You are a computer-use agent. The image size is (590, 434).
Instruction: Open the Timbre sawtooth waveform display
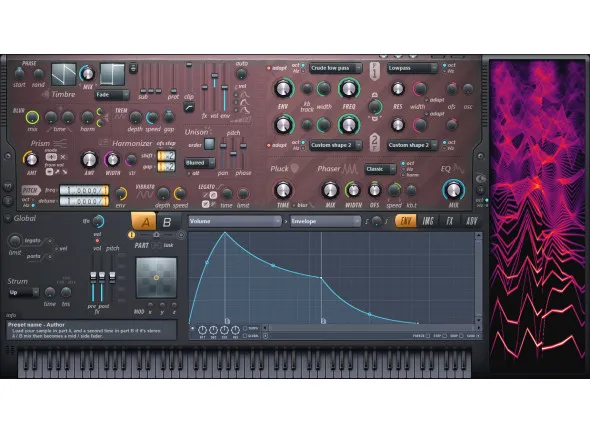pyautogui.click(x=64, y=74)
